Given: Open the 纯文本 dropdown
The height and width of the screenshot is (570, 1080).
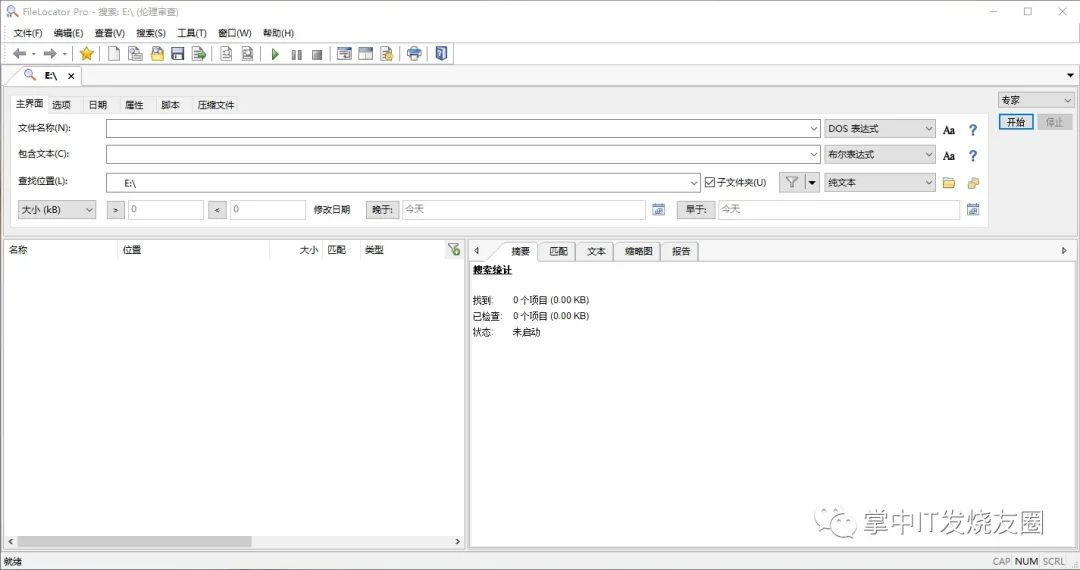Looking at the screenshot, I should click(x=880, y=182).
